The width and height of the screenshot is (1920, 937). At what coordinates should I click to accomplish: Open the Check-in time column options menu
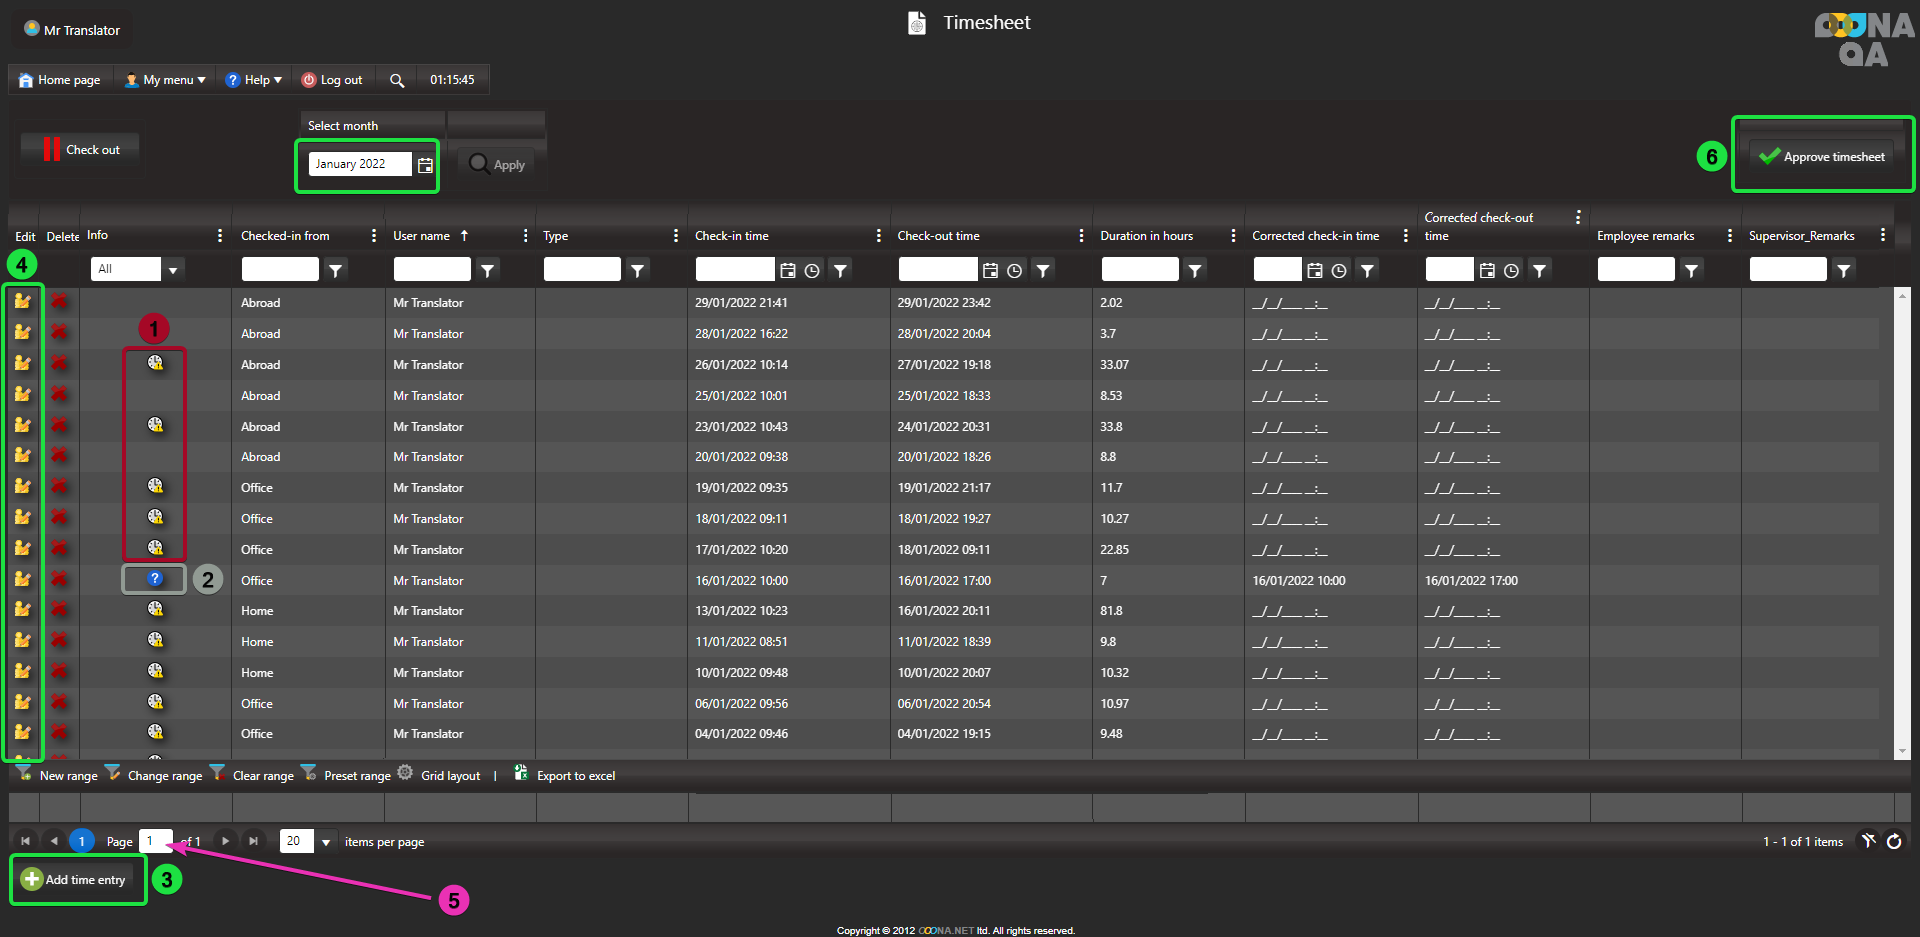tap(878, 236)
